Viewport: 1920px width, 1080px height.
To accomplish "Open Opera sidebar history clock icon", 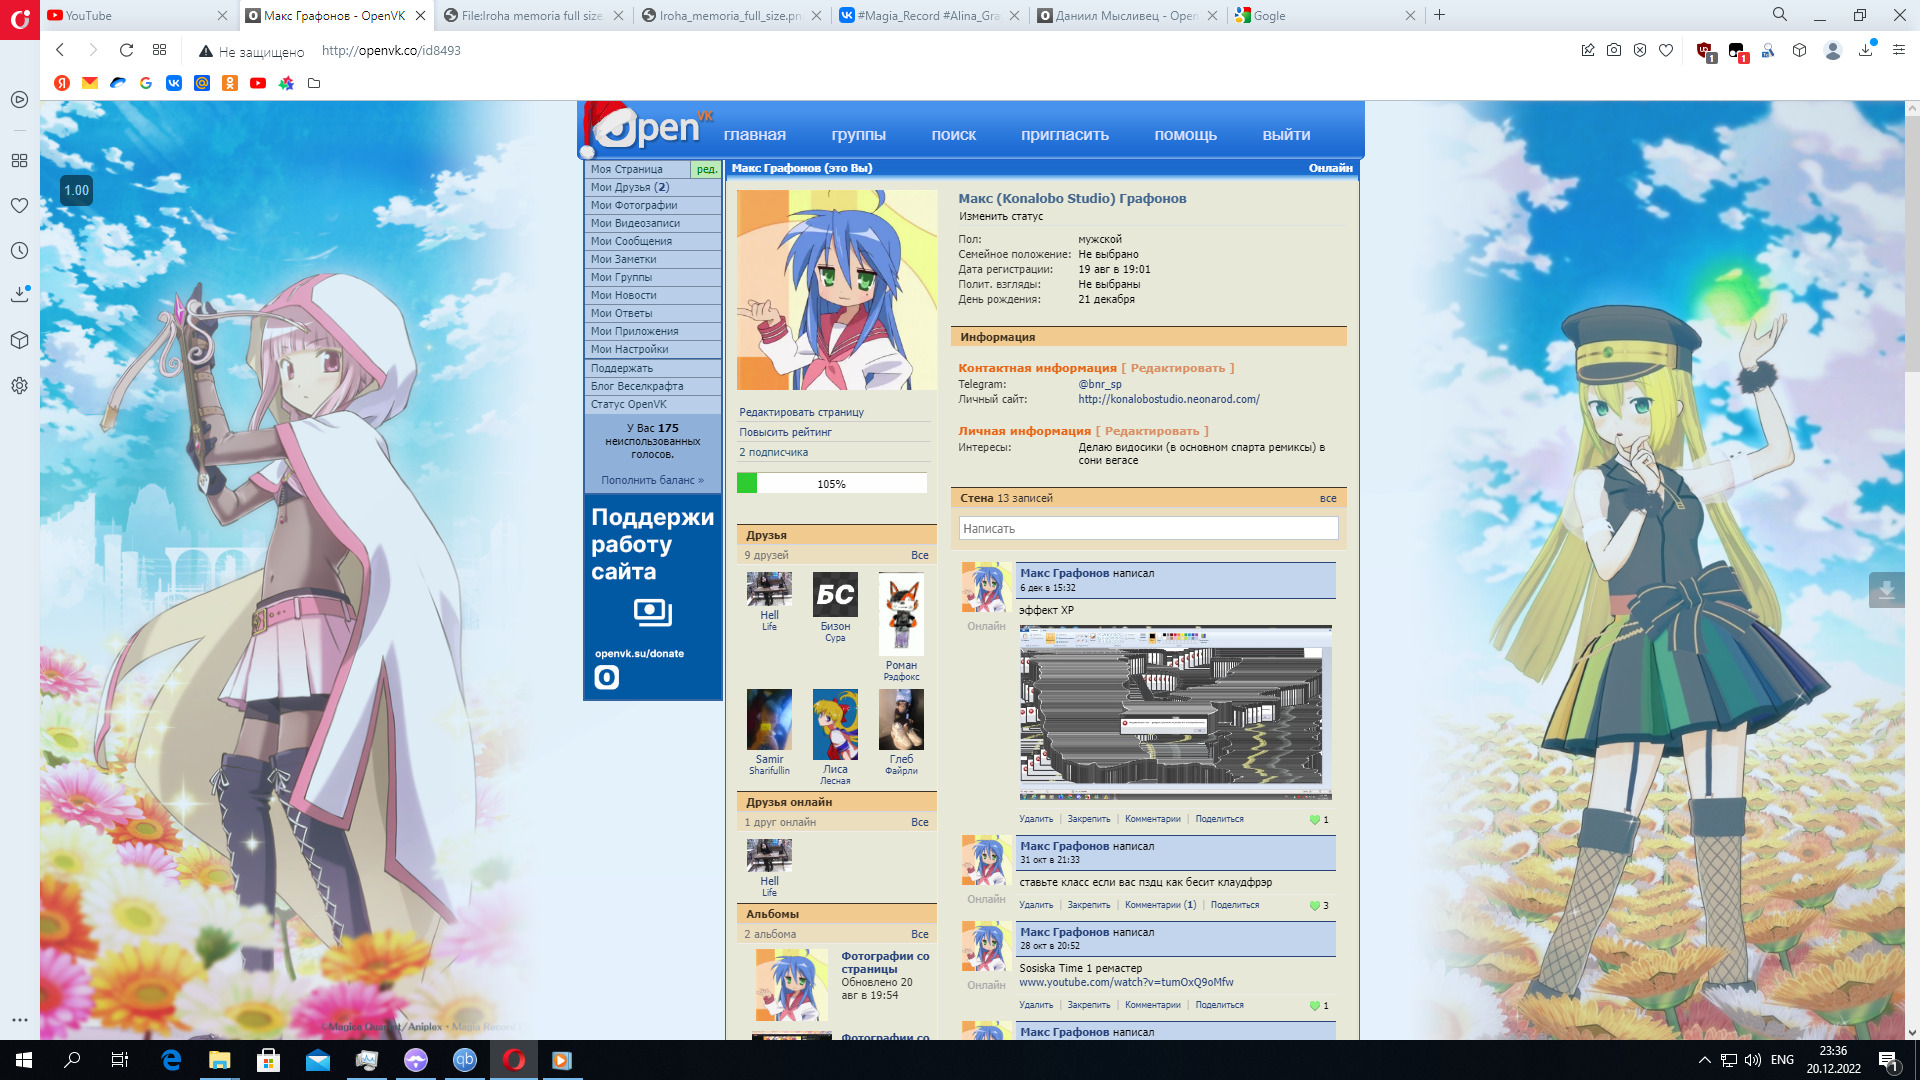I will click(19, 251).
